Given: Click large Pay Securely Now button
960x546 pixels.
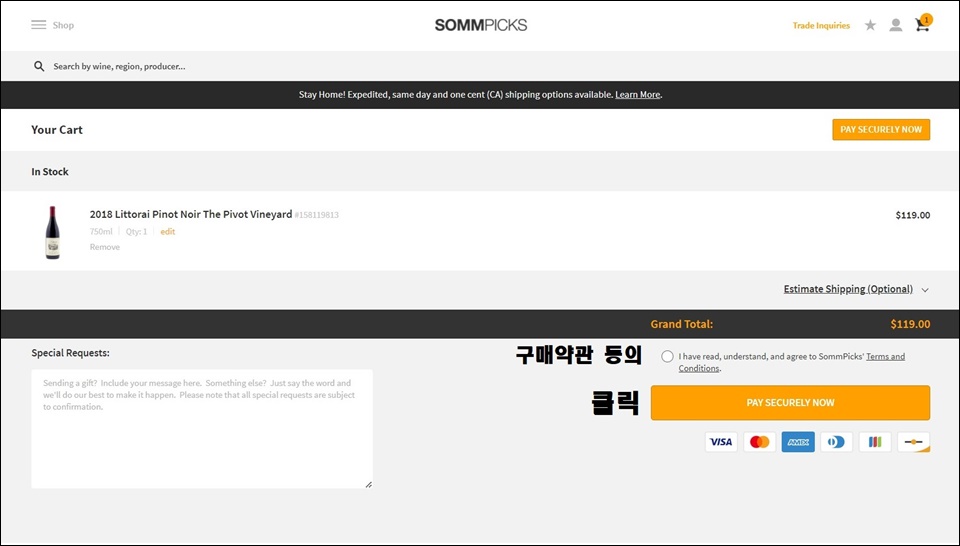Looking at the screenshot, I should tap(790, 403).
